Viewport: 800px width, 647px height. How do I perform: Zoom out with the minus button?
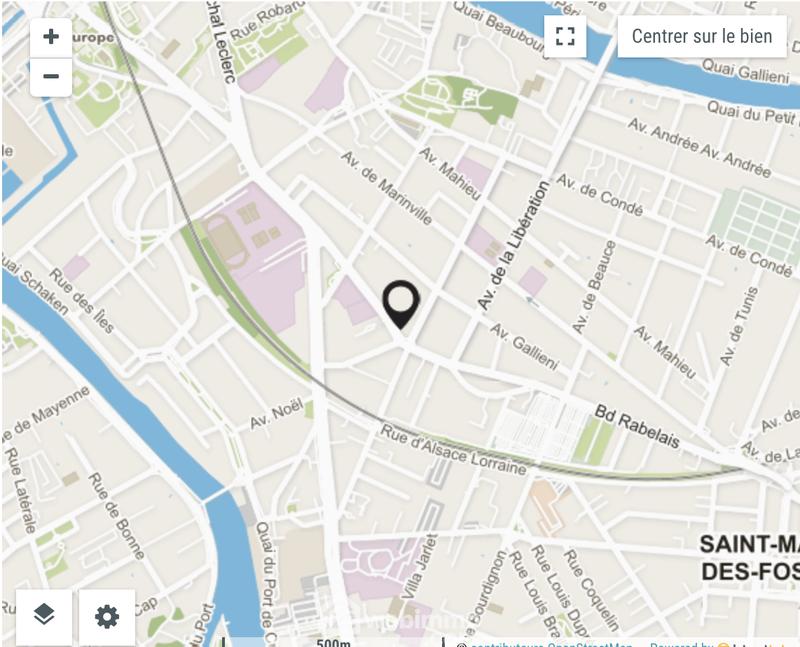(51, 77)
